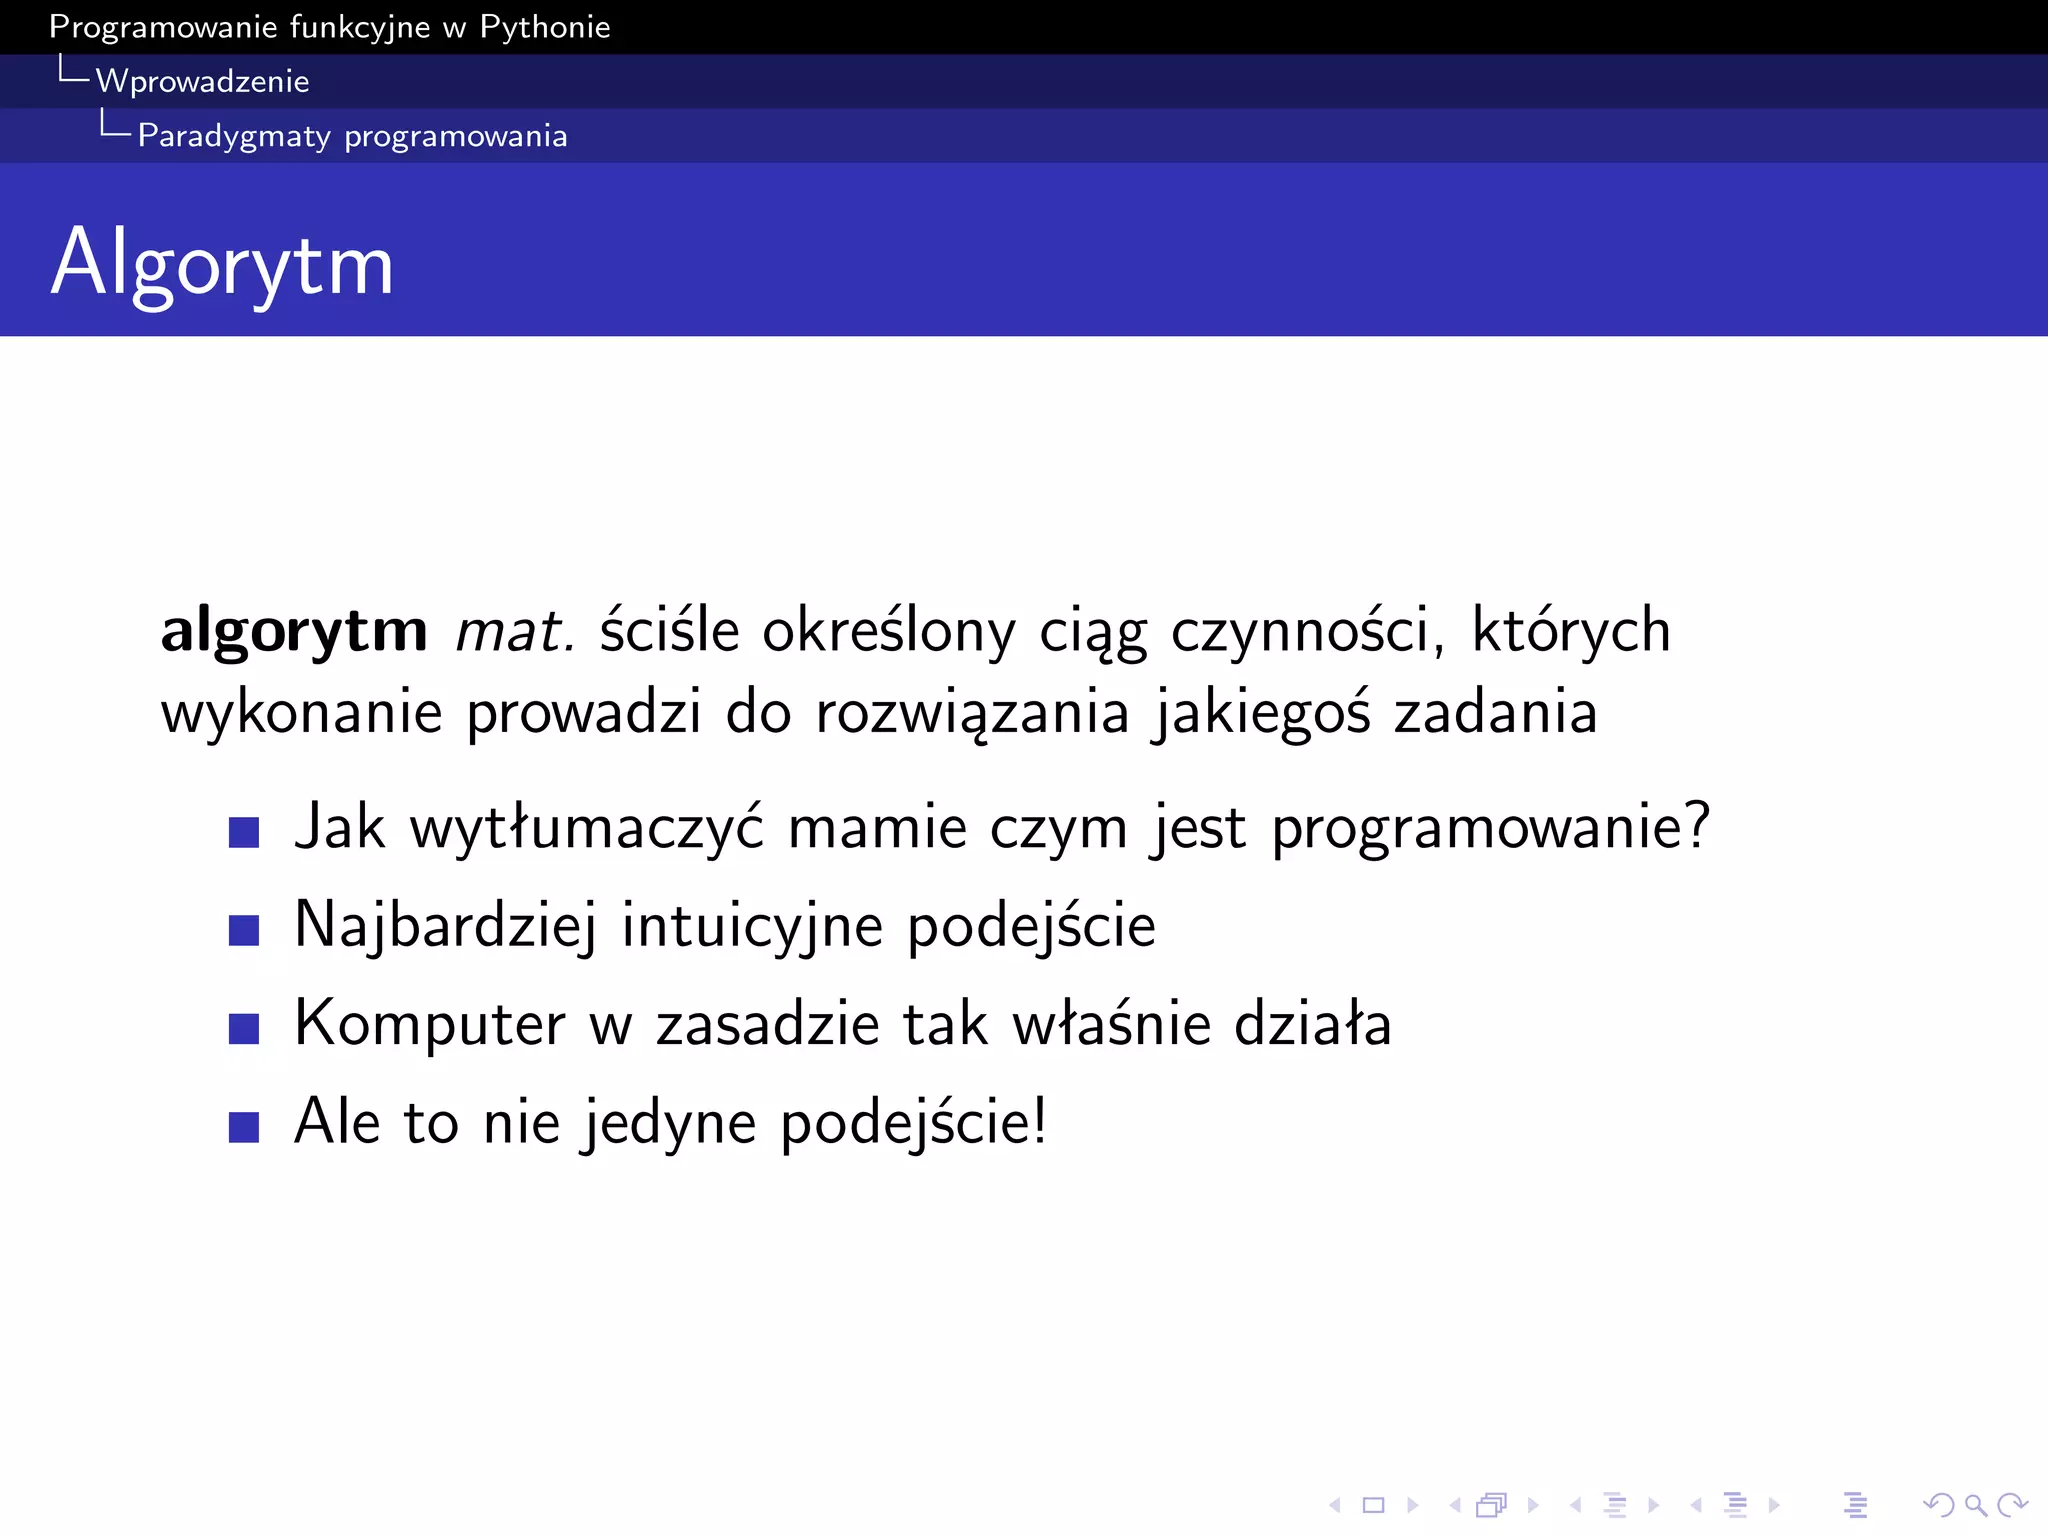Jump to previous section arrow
This screenshot has width=2048, height=1536.
click(x=1696, y=1505)
